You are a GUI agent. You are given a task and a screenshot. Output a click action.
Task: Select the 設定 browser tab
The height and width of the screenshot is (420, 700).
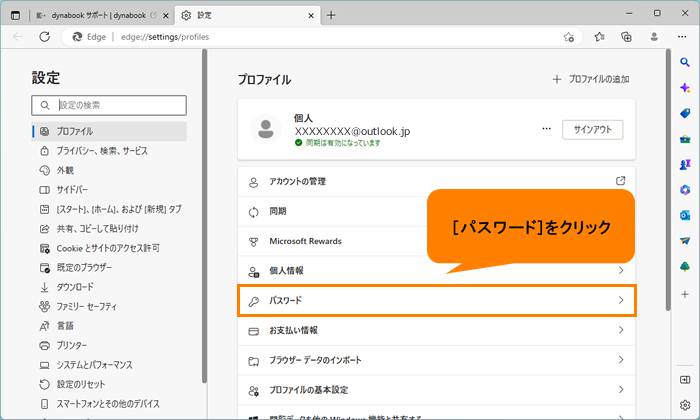(x=248, y=16)
